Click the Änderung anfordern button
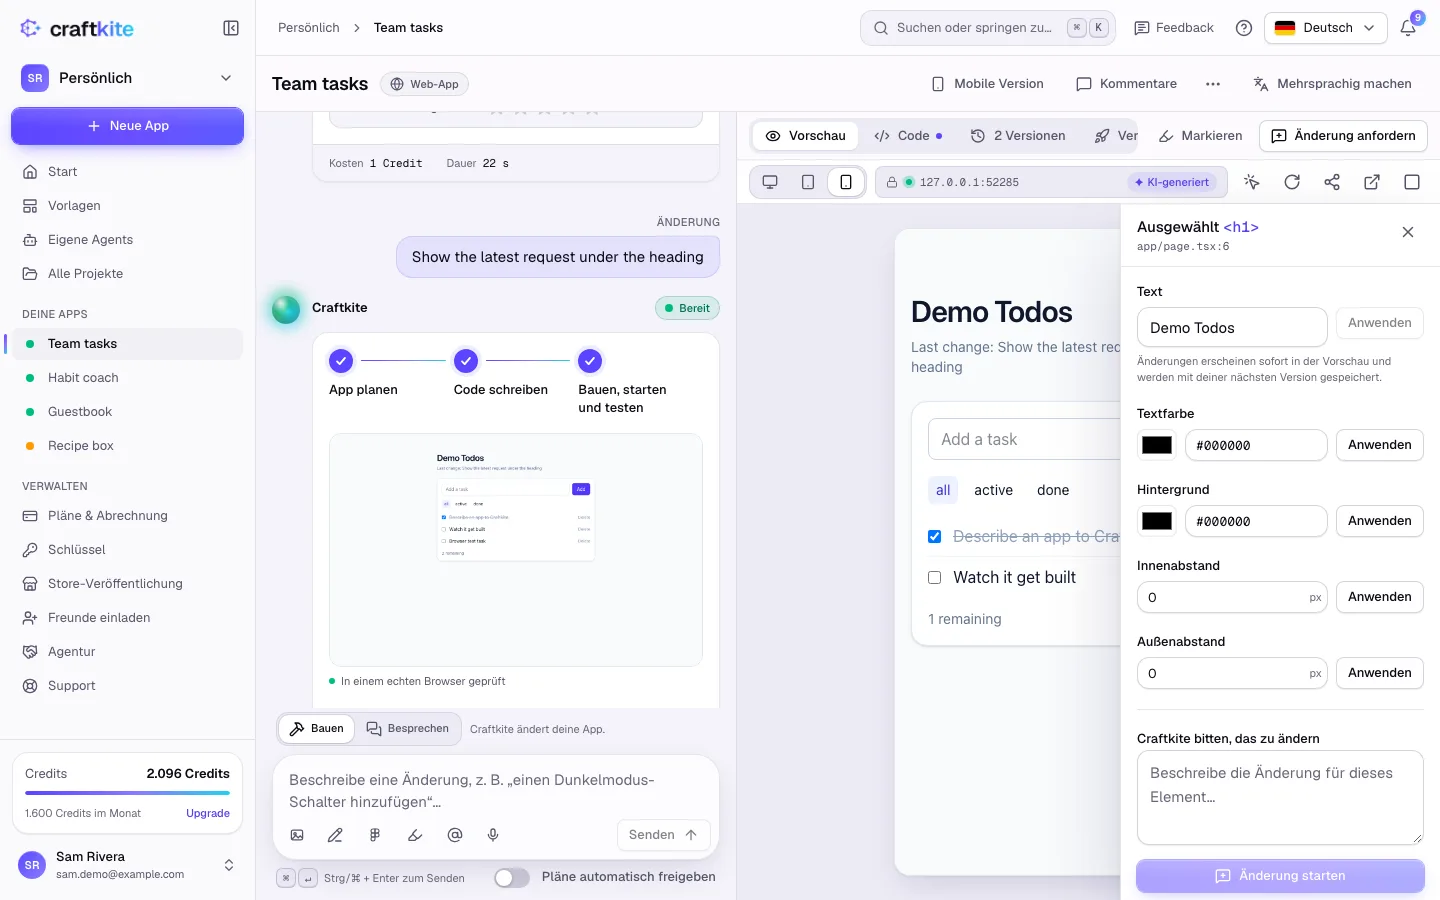The image size is (1440, 900). [x=1343, y=136]
